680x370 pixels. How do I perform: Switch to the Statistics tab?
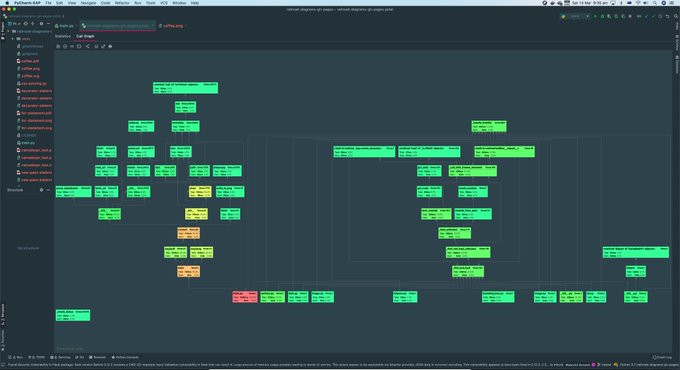(x=62, y=36)
